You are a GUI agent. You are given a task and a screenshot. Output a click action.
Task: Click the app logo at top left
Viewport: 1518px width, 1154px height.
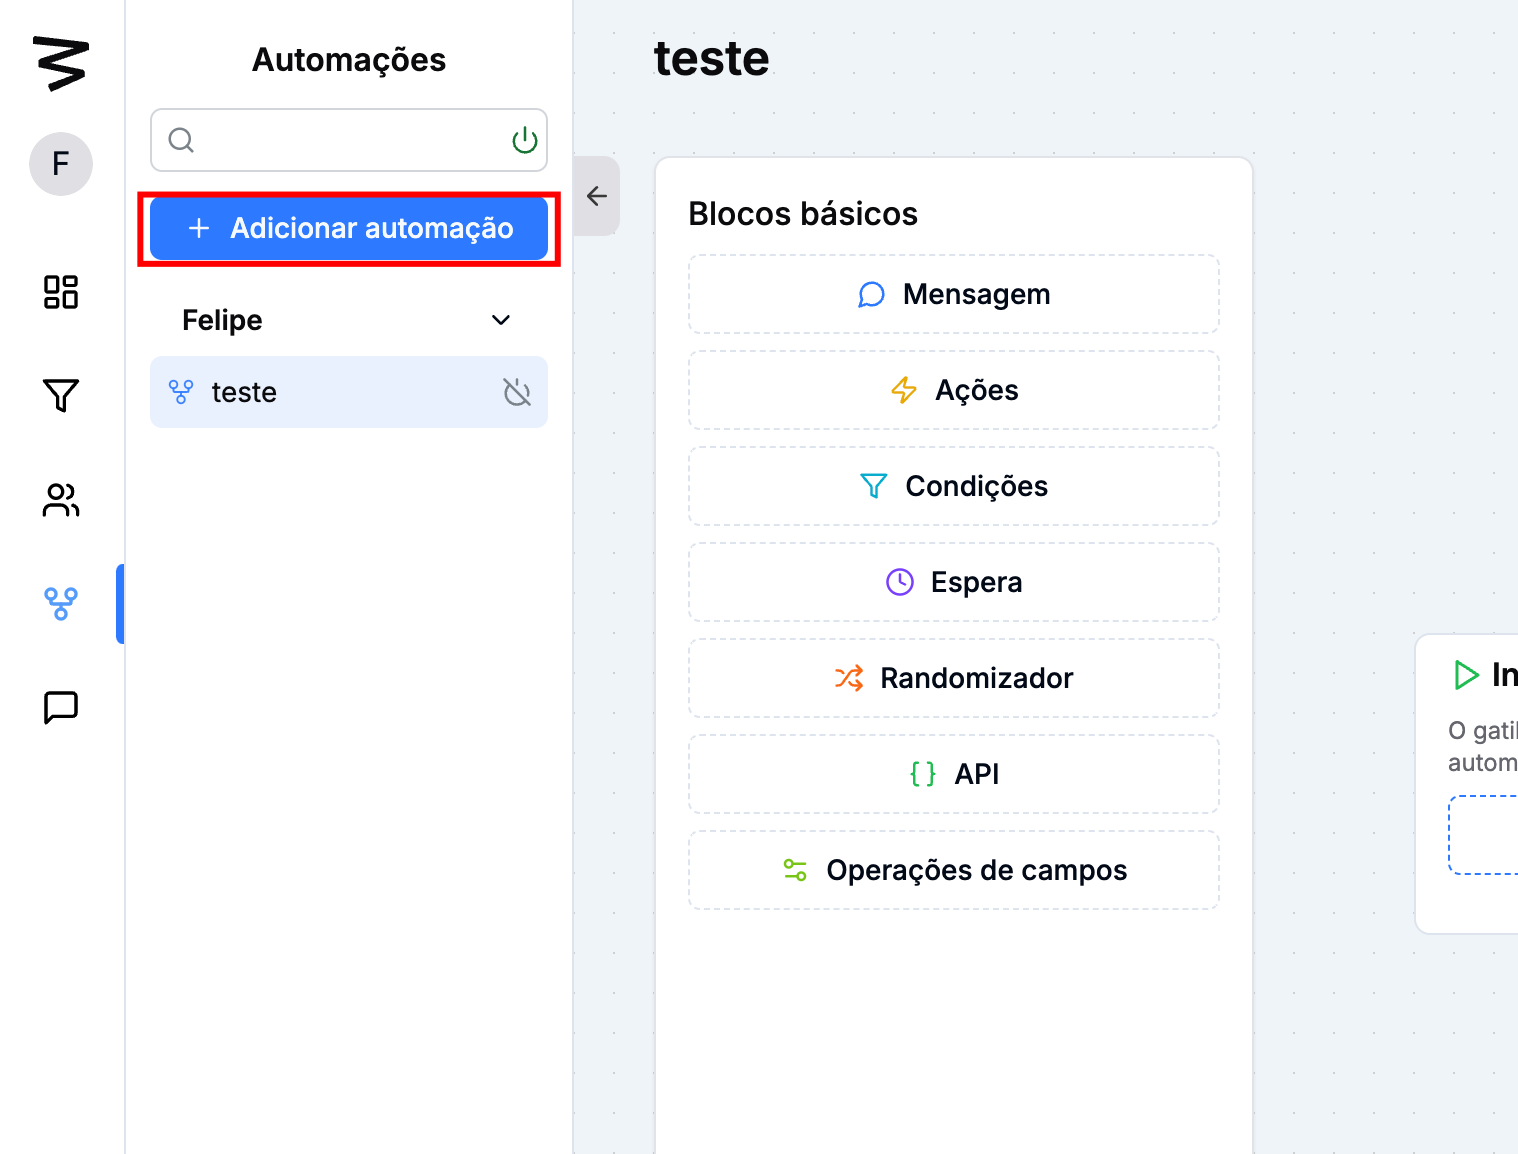[61, 63]
